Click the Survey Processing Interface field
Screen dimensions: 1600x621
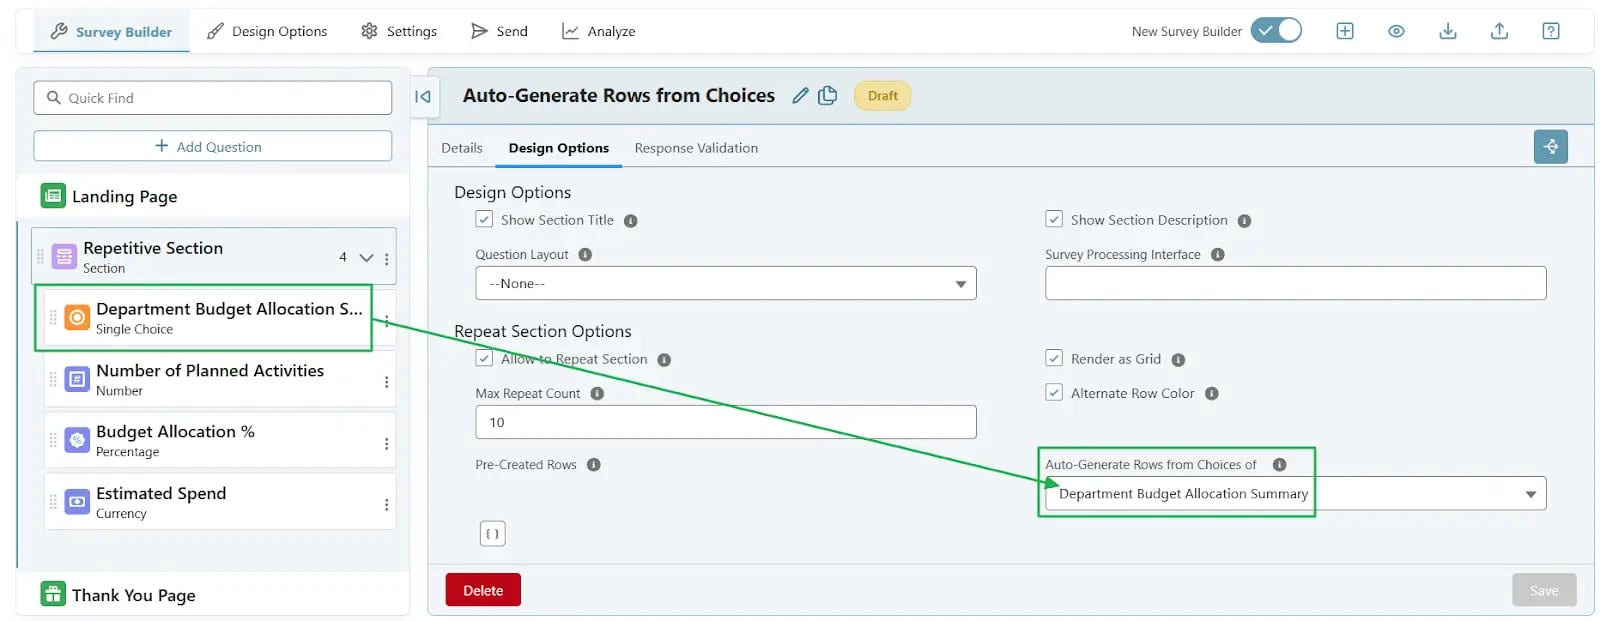(1296, 283)
